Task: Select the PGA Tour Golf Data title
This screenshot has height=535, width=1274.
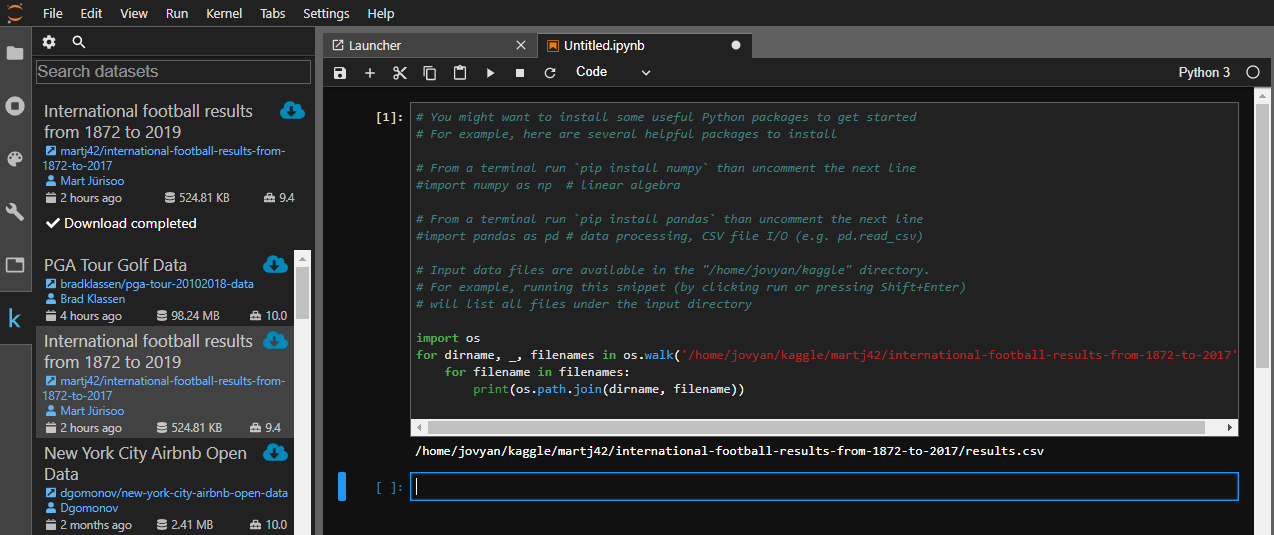Action: pos(115,265)
